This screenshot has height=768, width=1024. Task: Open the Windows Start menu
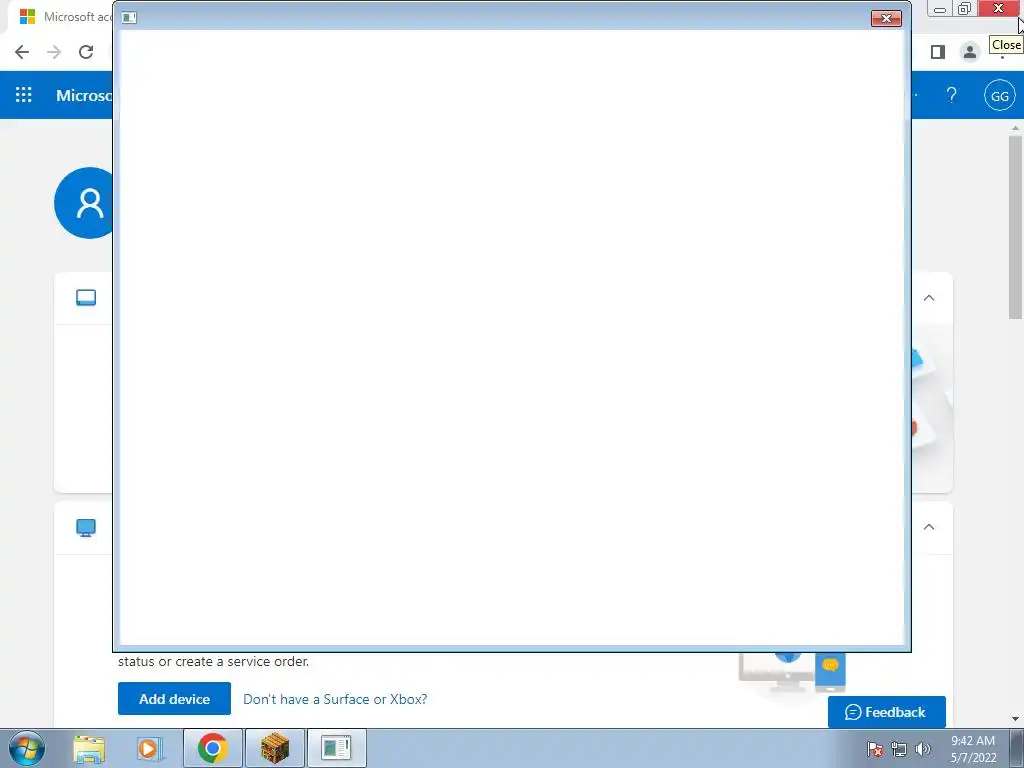click(27, 748)
